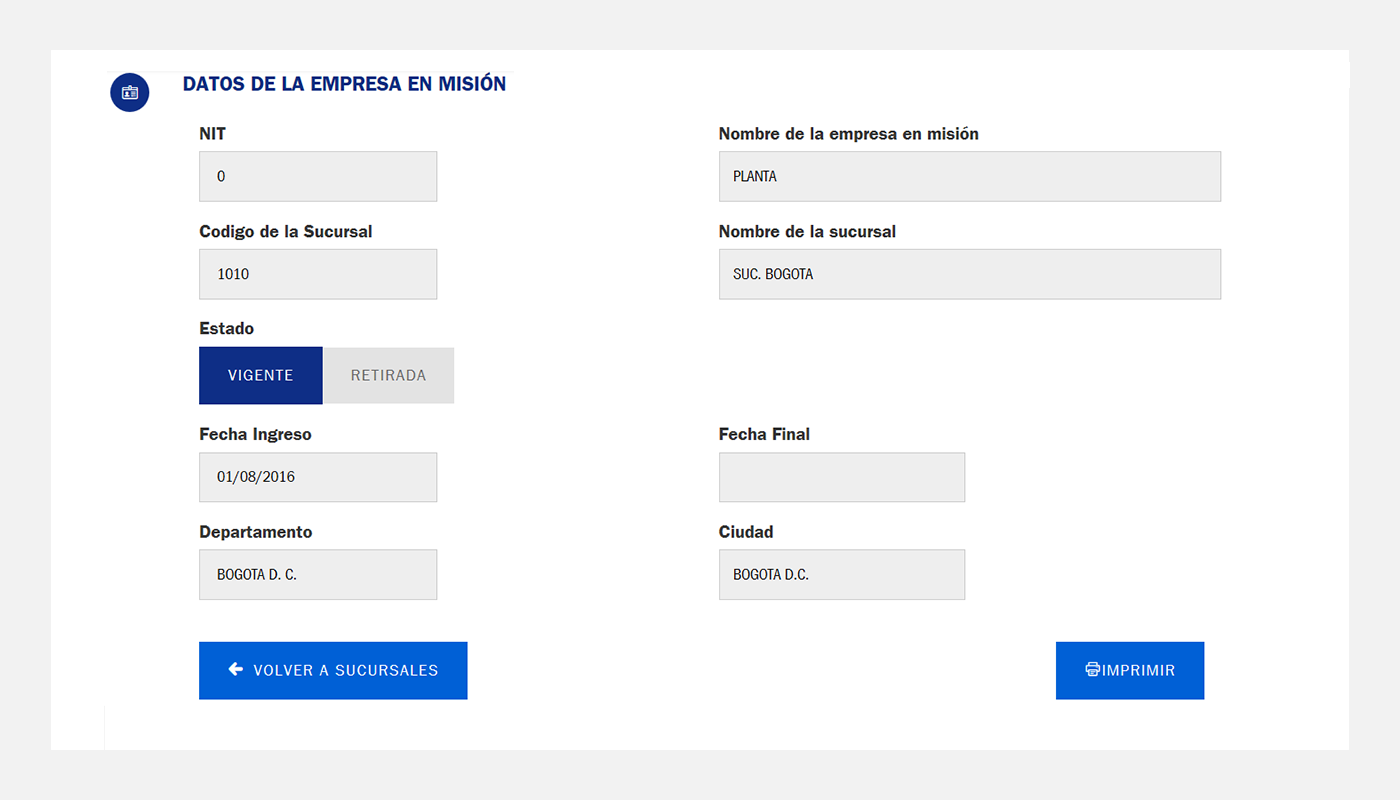The image size is (1400, 800).
Task: Click the Nombre de la sucursal label
Action: pyautogui.click(x=808, y=232)
